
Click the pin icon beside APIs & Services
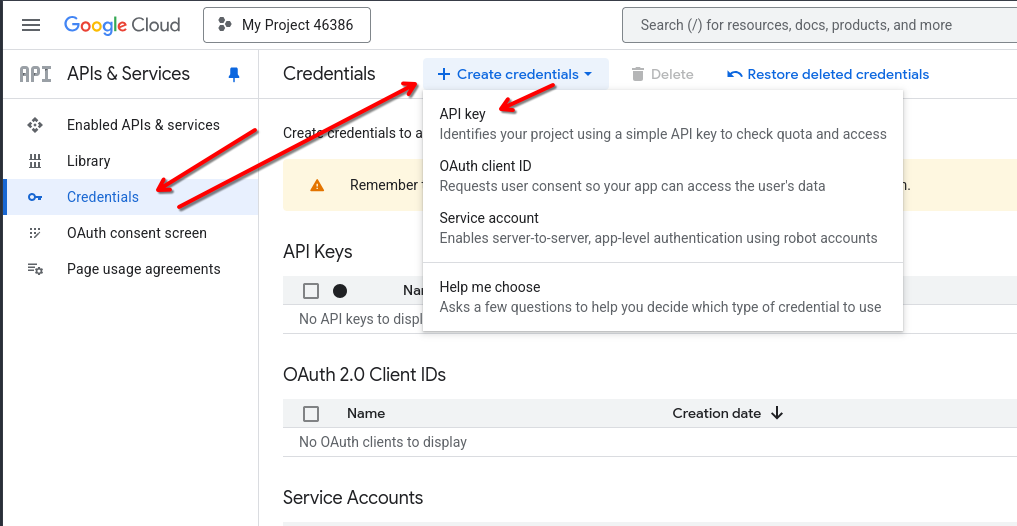234,74
